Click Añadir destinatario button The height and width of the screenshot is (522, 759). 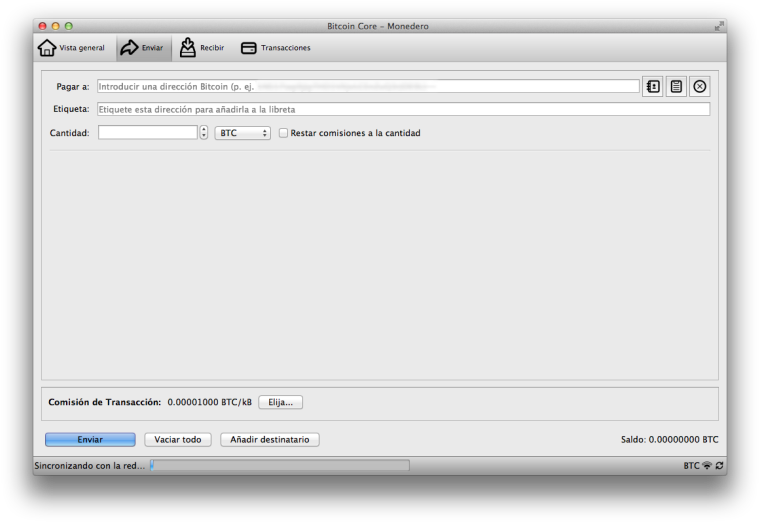pos(269,439)
